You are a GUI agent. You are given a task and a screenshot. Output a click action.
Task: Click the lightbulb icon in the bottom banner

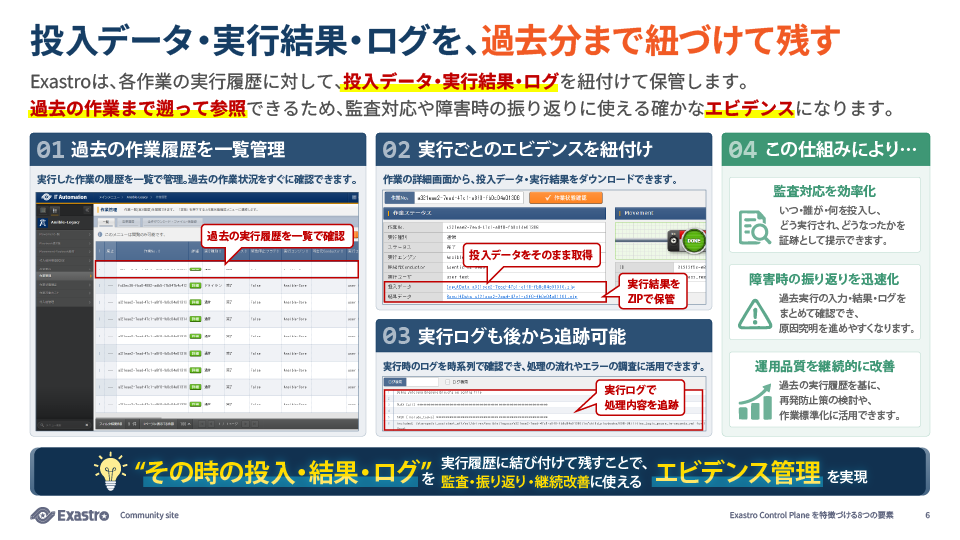tap(110, 471)
